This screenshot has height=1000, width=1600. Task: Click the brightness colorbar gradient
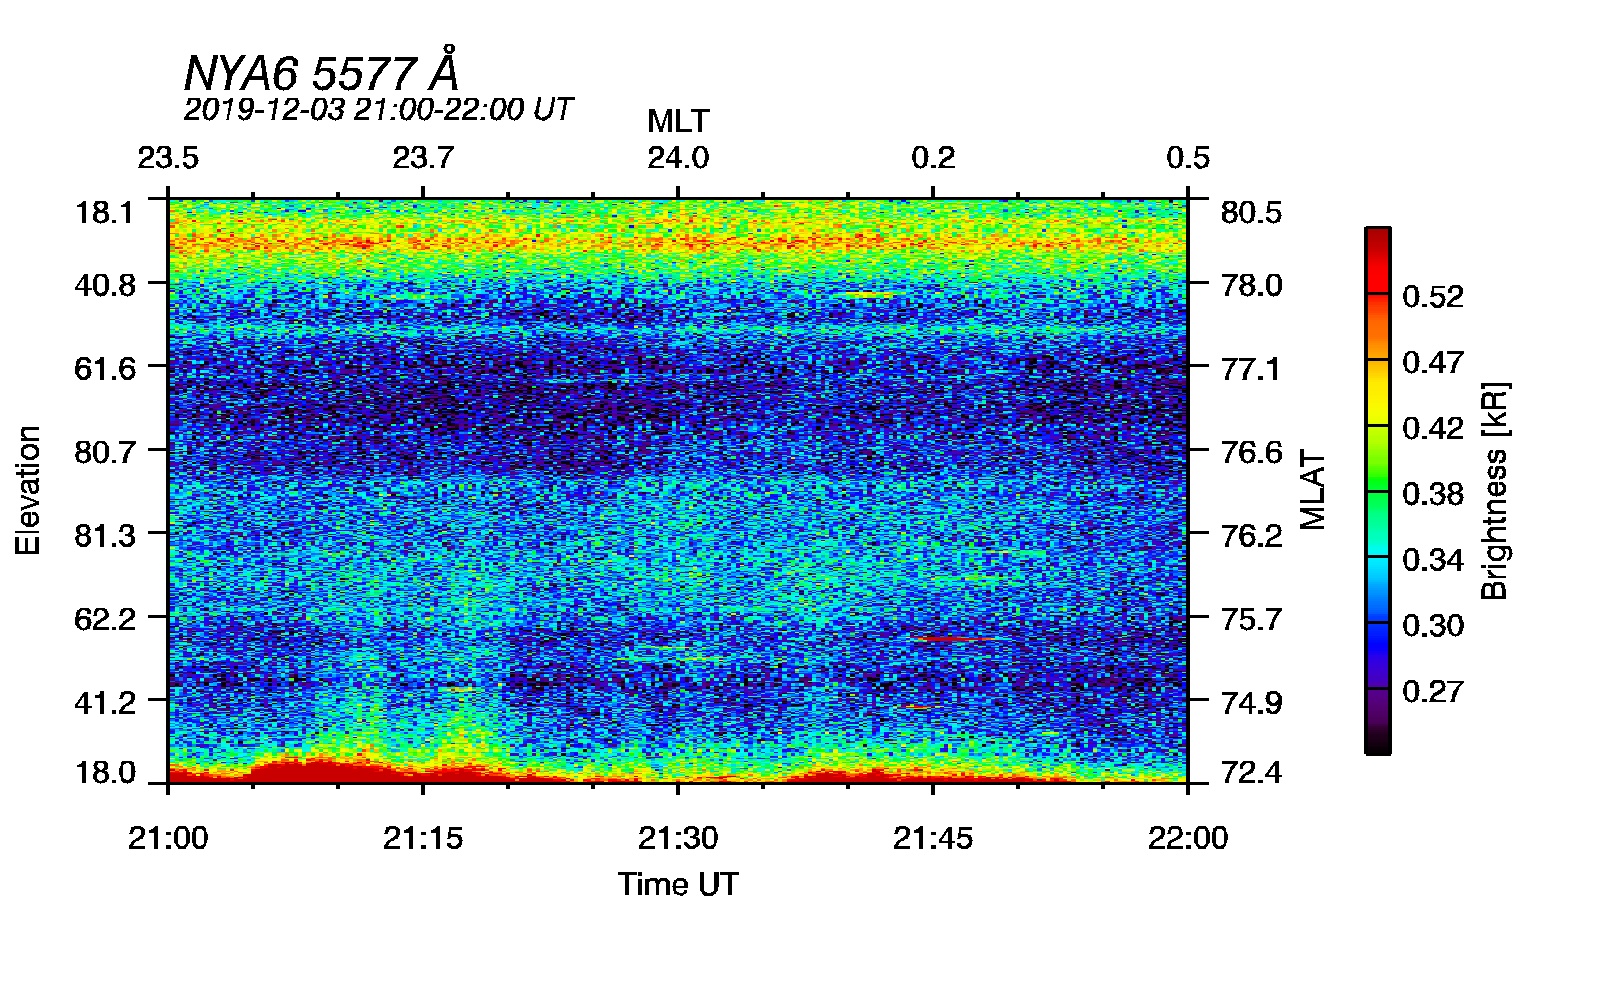pyautogui.click(x=1378, y=490)
